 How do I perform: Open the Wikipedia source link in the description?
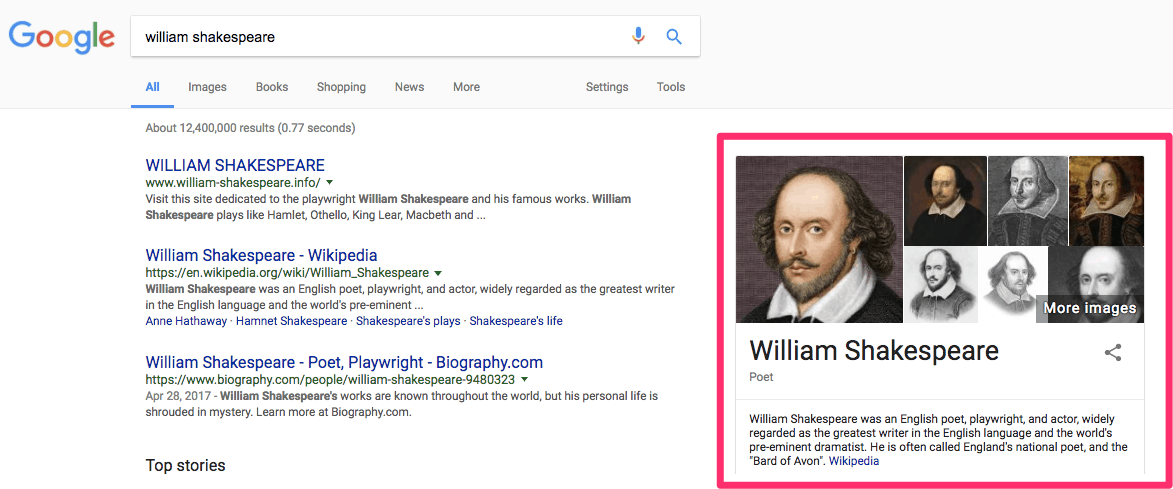pyautogui.click(x=854, y=461)
